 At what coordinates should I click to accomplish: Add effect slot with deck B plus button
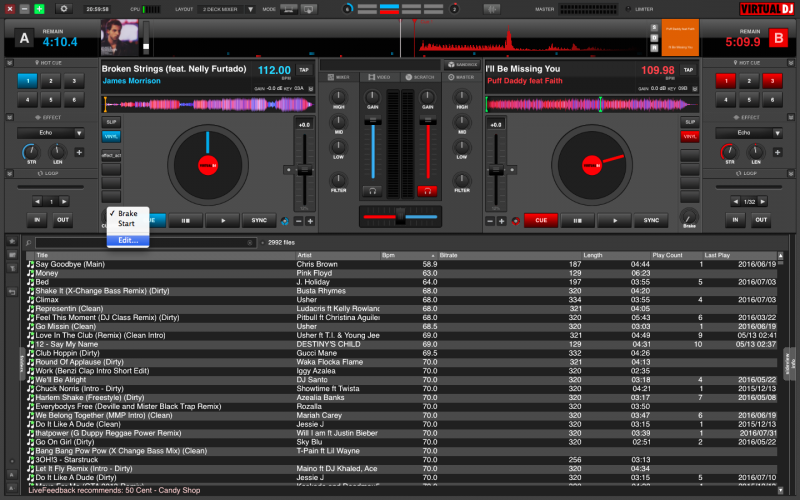coord(777,152)
